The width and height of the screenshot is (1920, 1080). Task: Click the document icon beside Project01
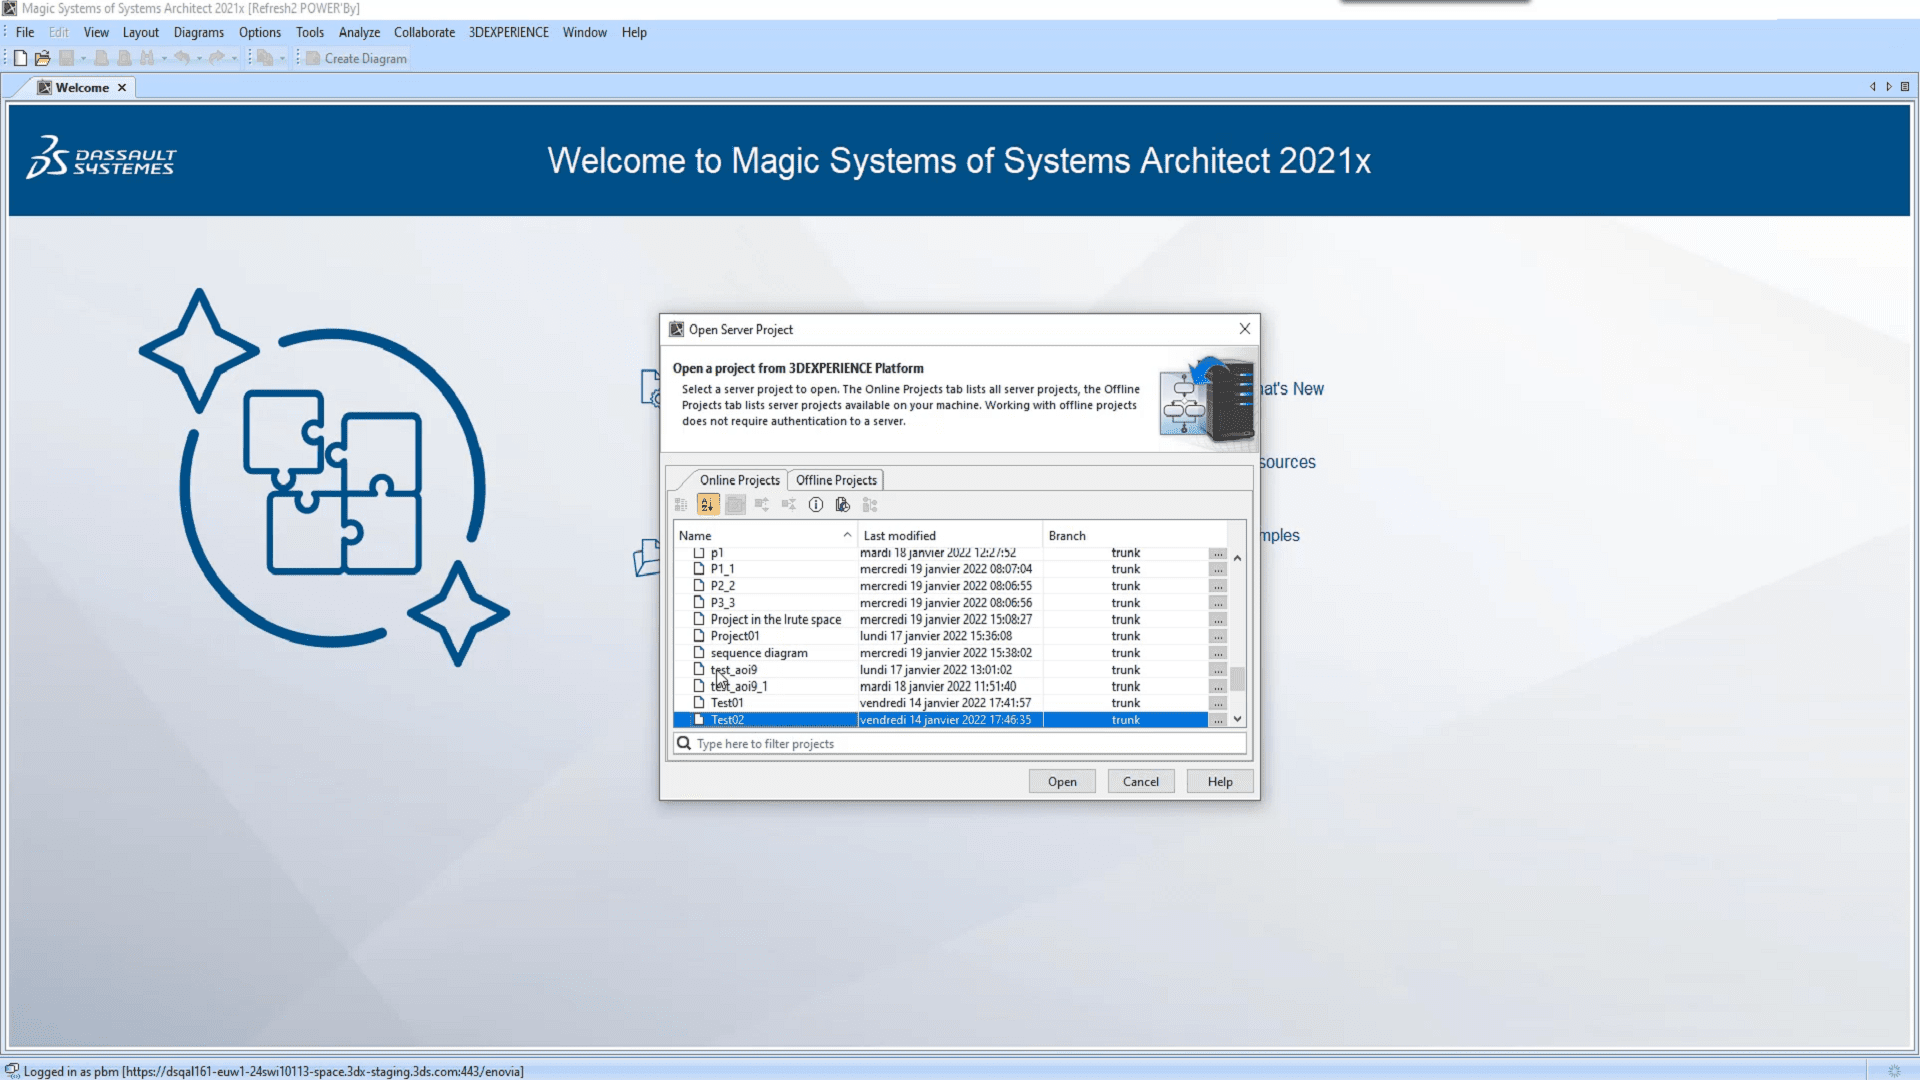[699, 635]
